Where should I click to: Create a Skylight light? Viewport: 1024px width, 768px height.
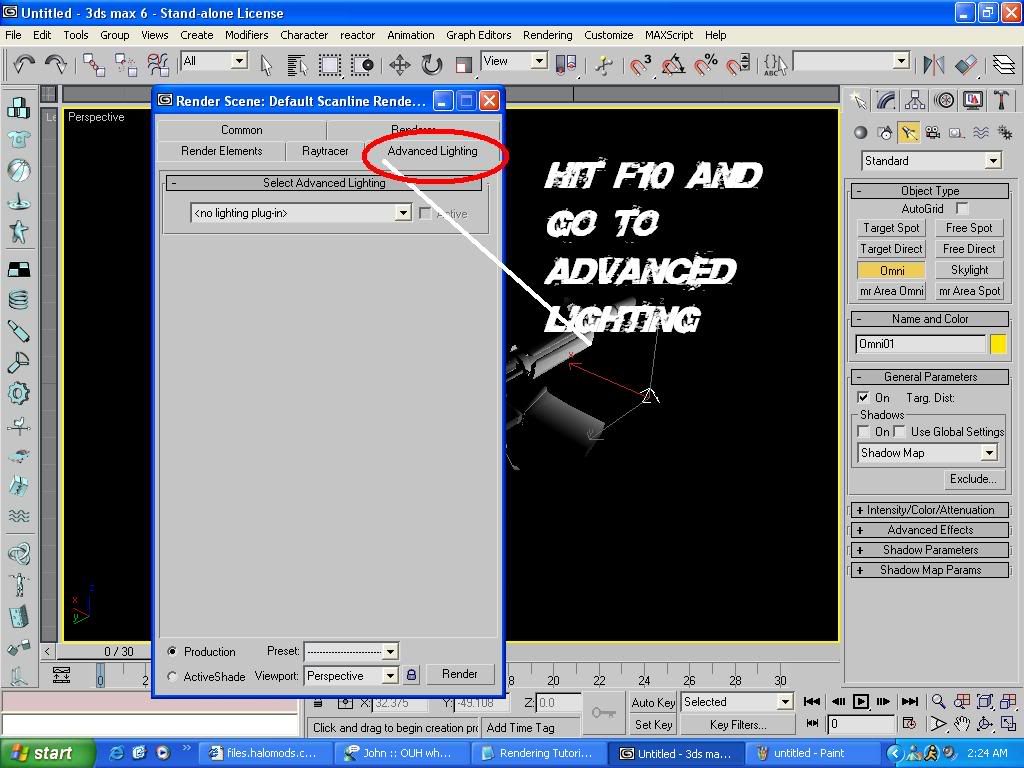tap(969, 270)
